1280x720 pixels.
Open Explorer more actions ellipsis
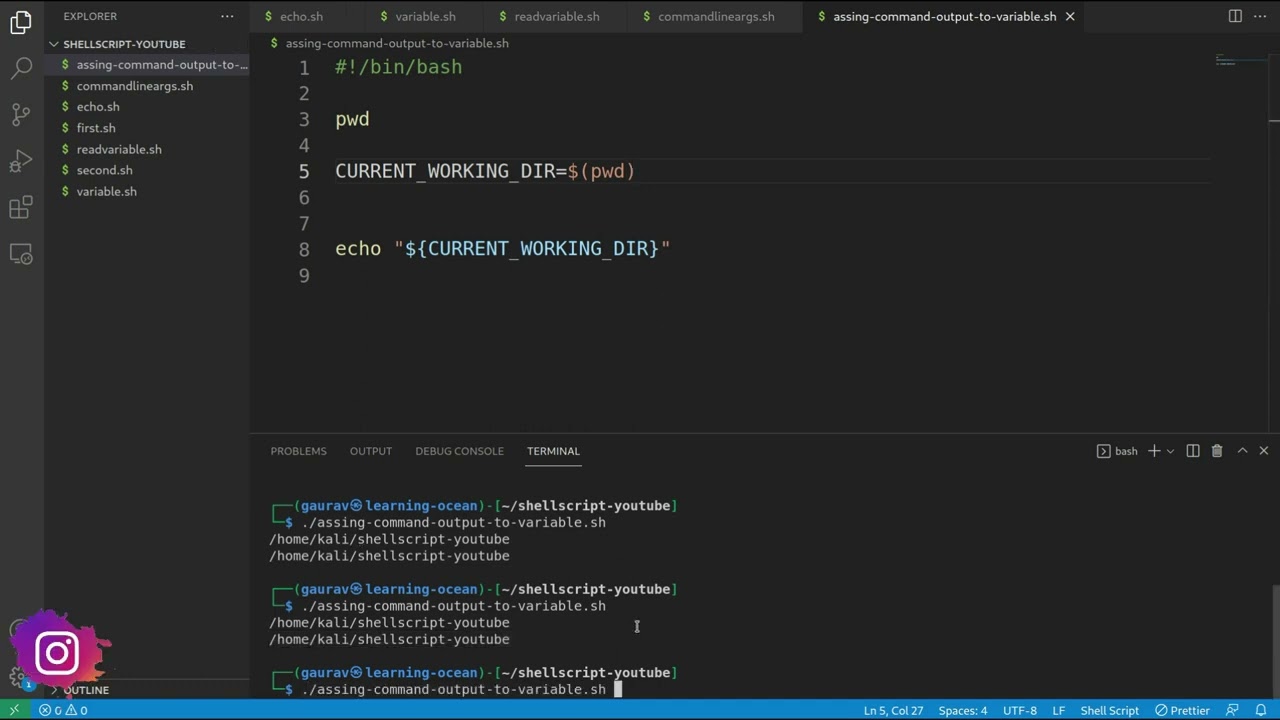[x=227, y=16]
